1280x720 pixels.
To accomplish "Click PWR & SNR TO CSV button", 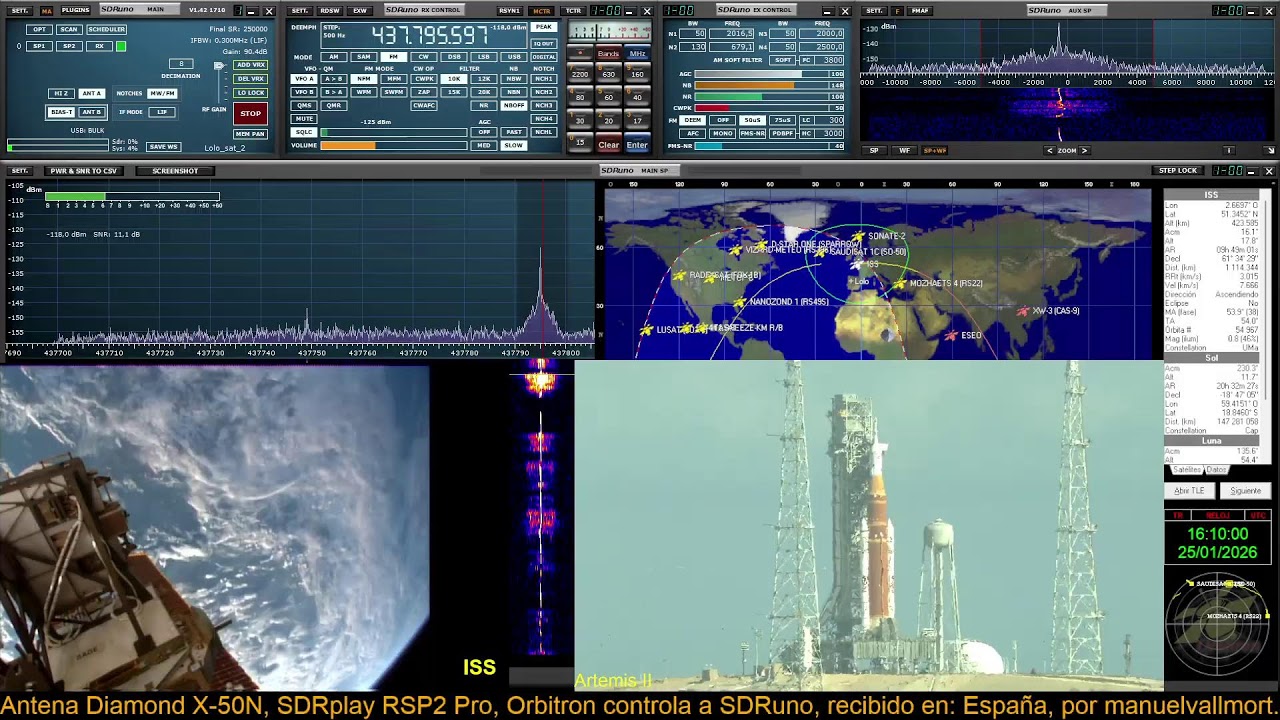I will point(83,171).
